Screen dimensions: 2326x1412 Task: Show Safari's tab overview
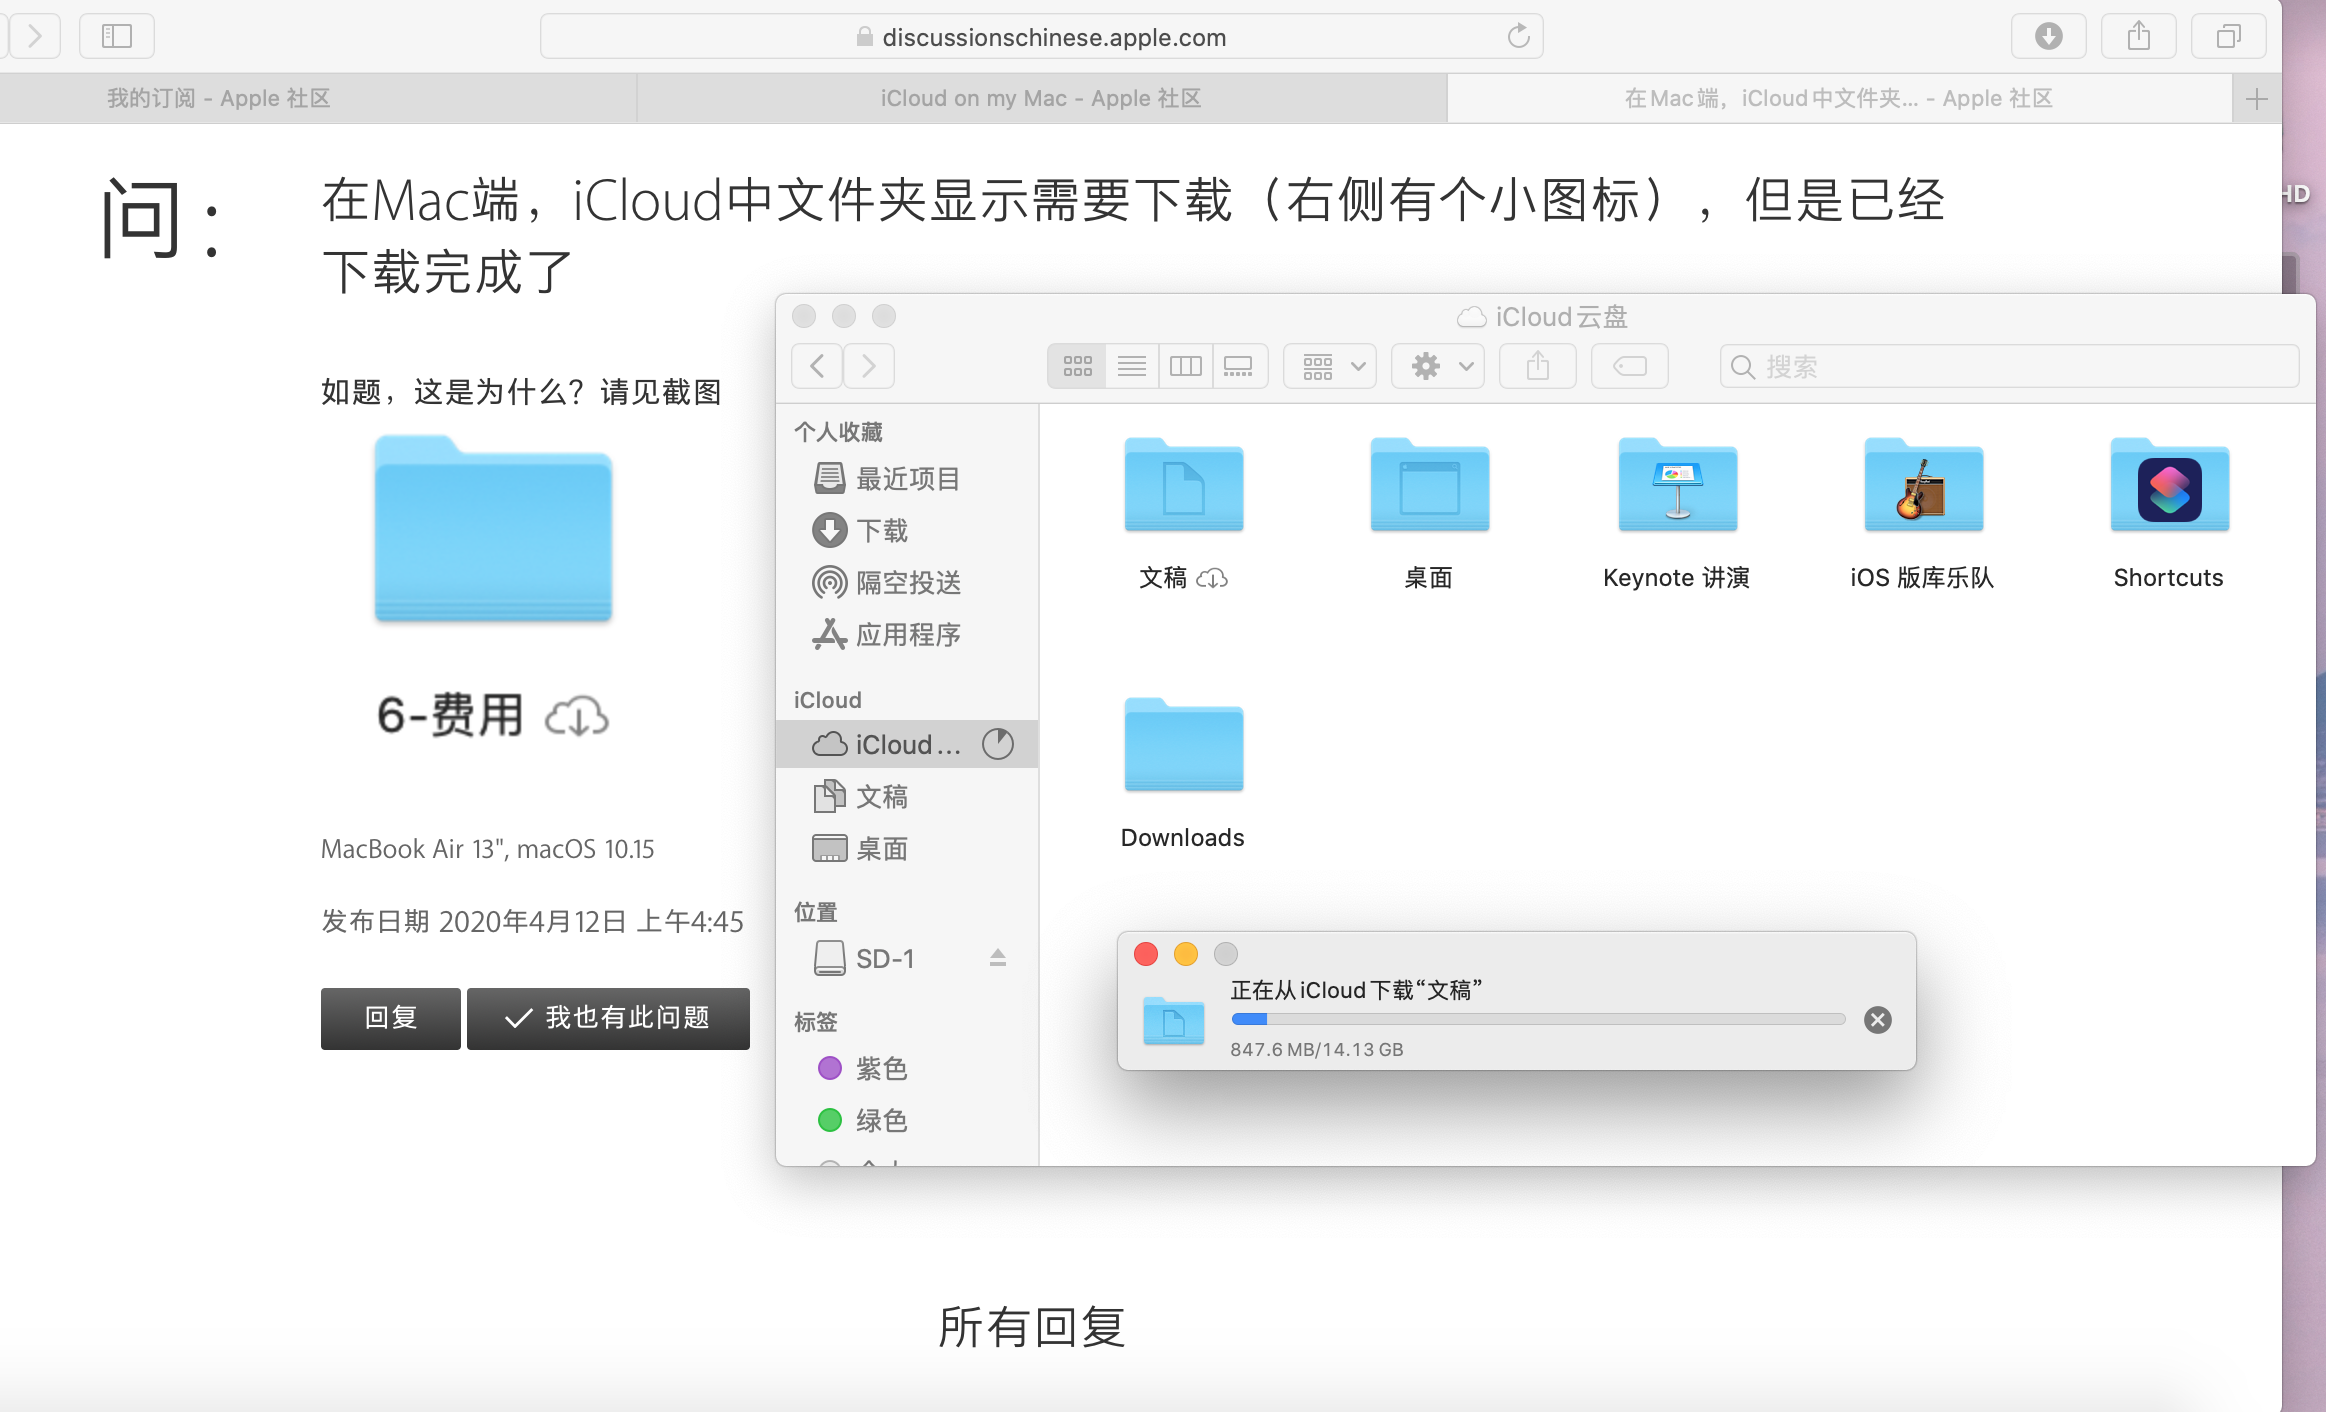[2228, 37]
